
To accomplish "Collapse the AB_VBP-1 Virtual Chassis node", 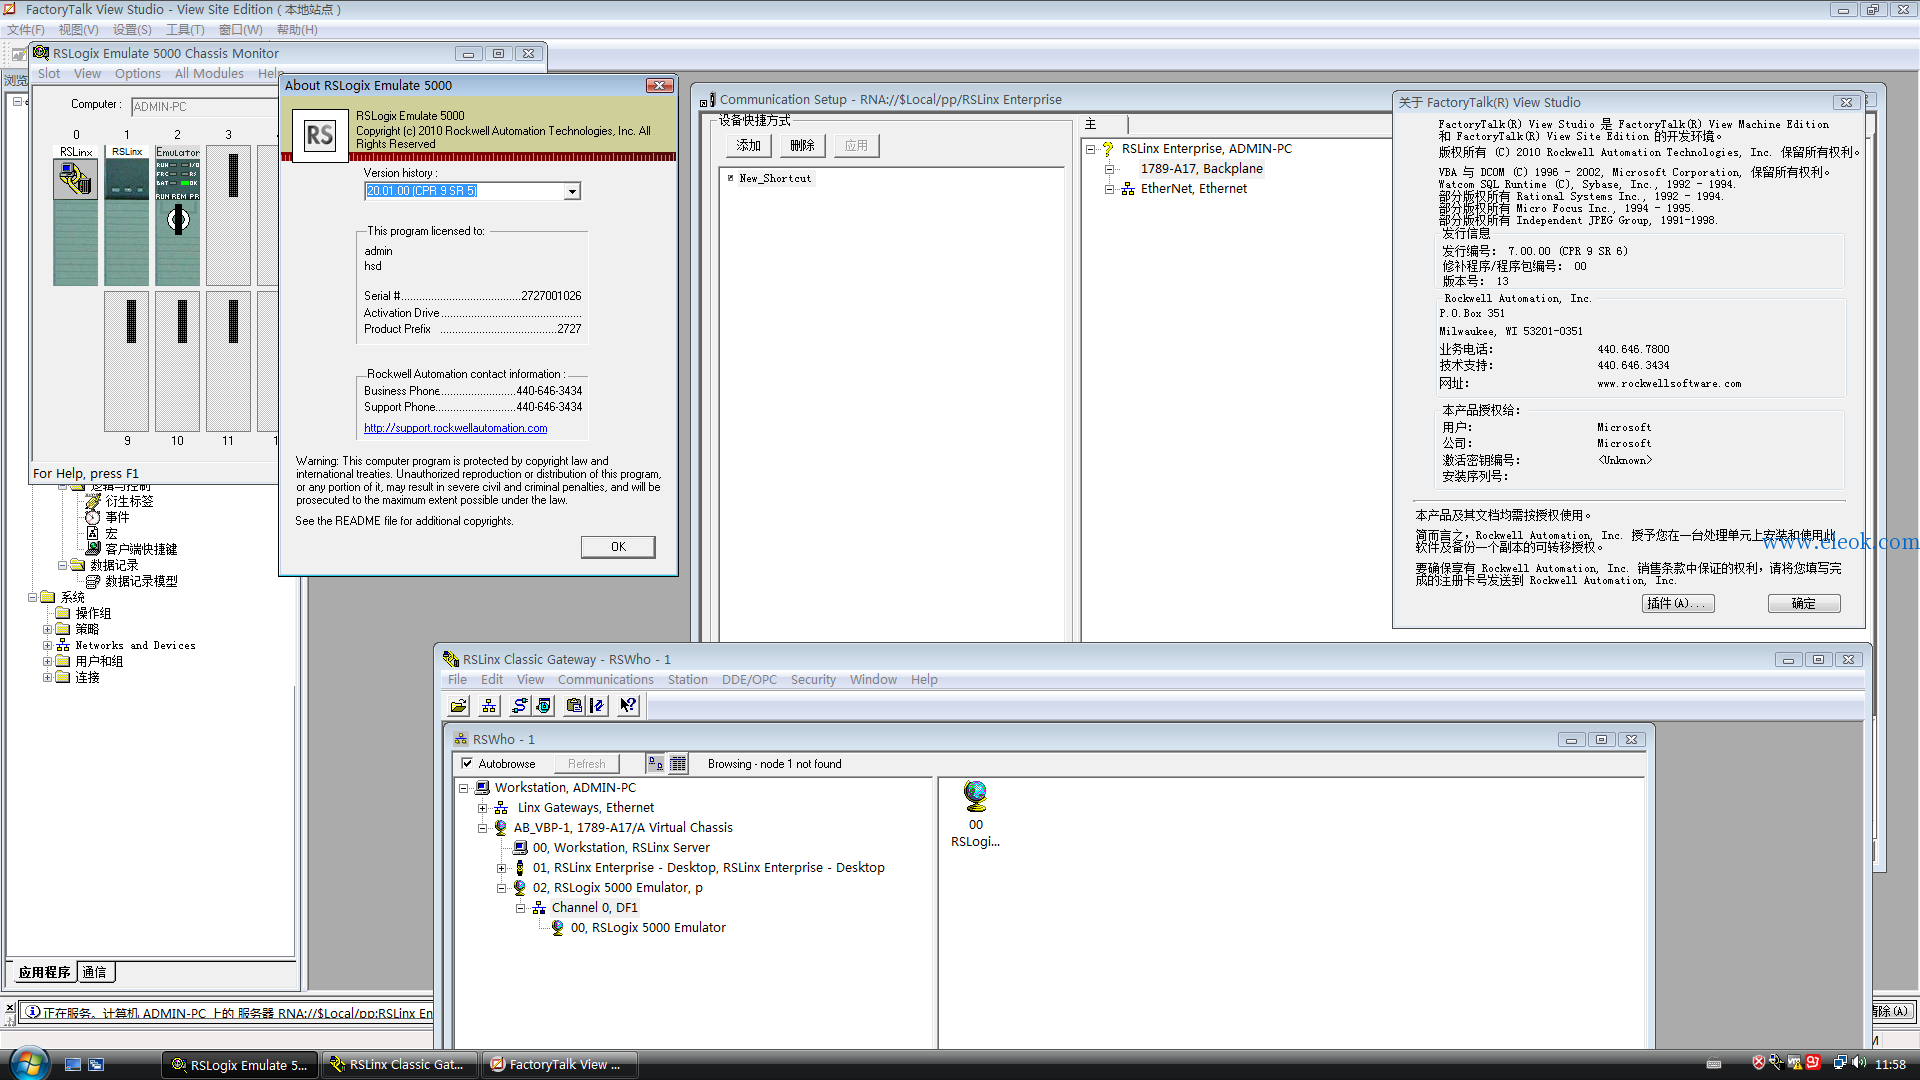I will point(483,828).
